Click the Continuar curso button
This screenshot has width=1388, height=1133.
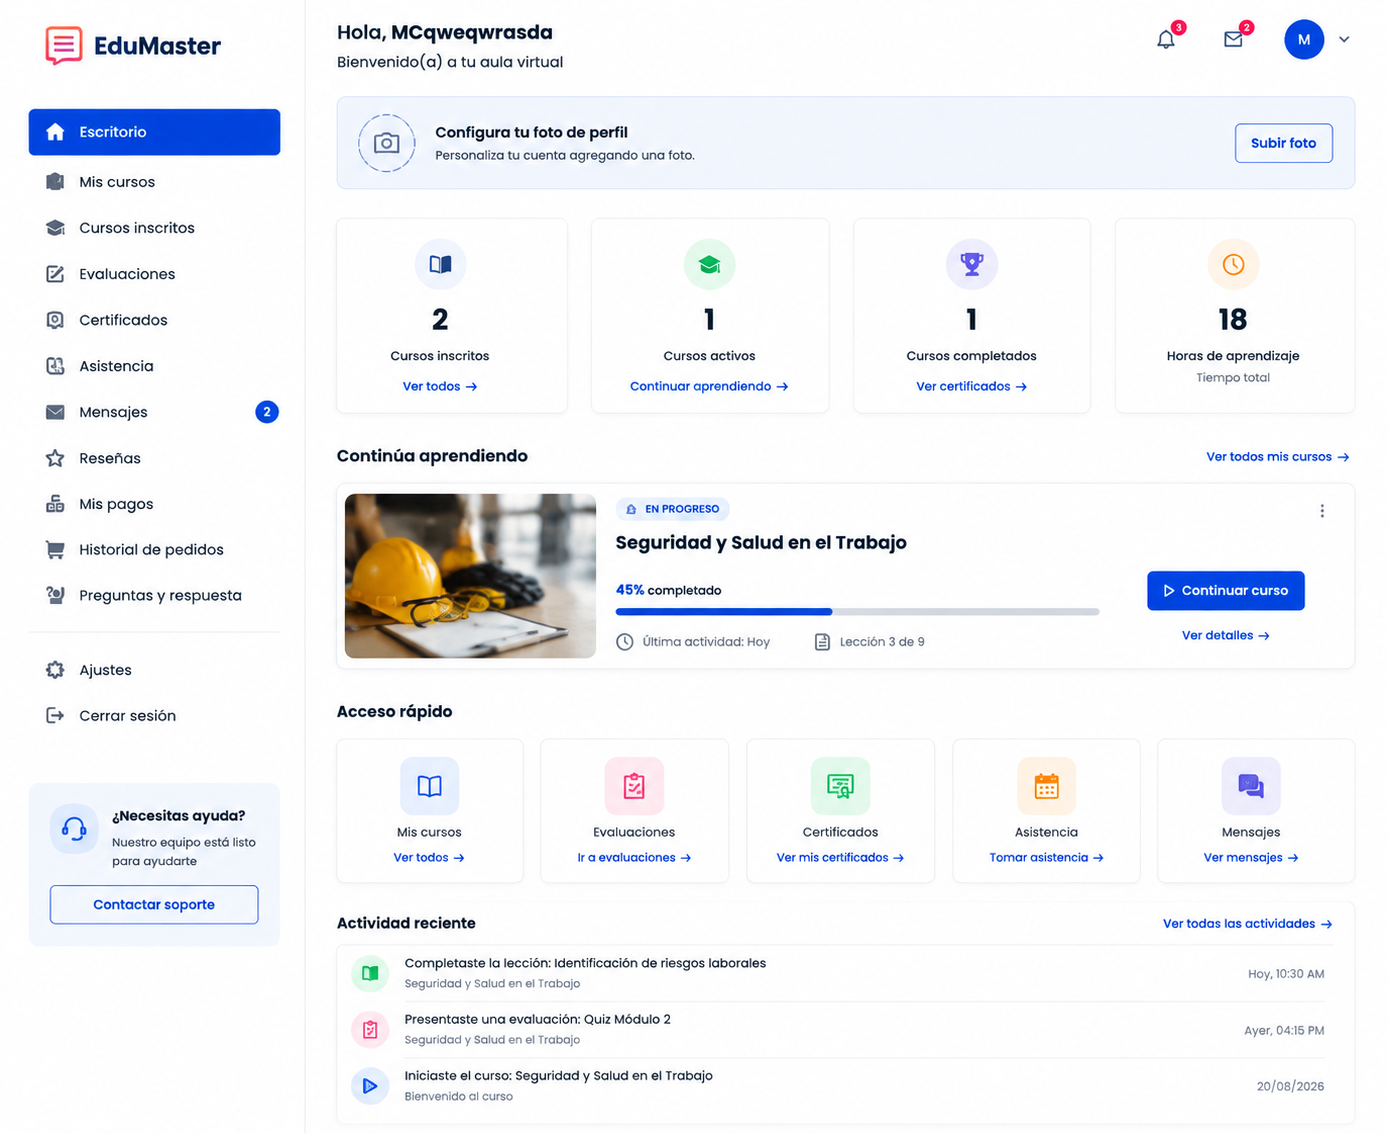click(x=1225, y=591)
